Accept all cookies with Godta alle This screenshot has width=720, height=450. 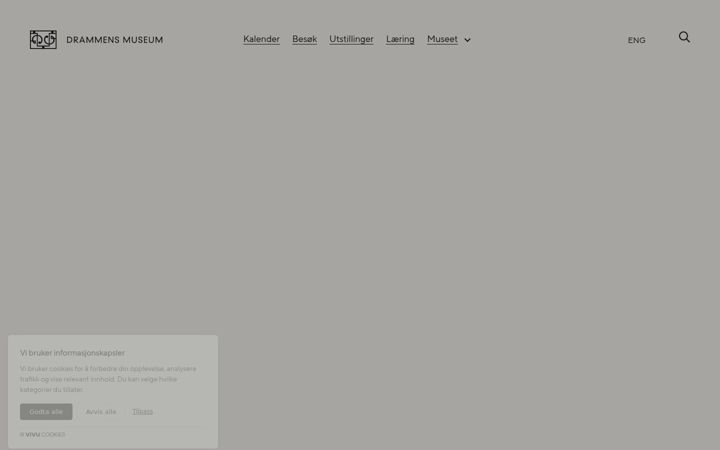point(46,411)
